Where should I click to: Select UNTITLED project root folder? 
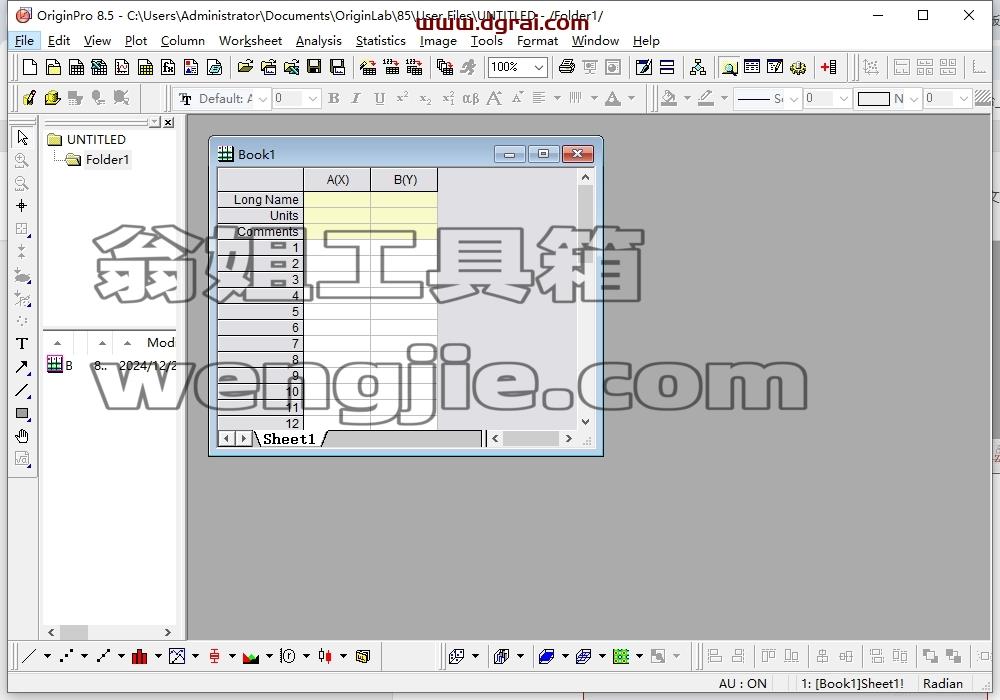point(96,139)
